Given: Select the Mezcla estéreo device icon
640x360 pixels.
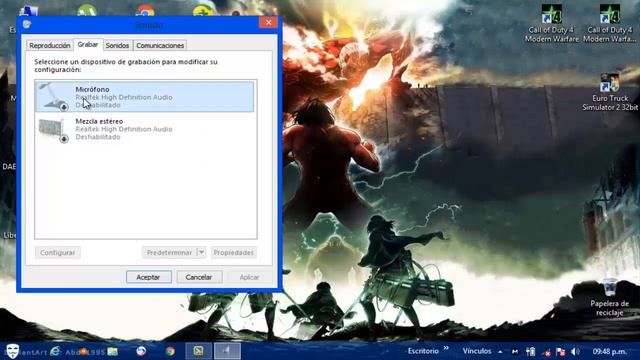Looking at the screenshot, I should tap(53, 130).
